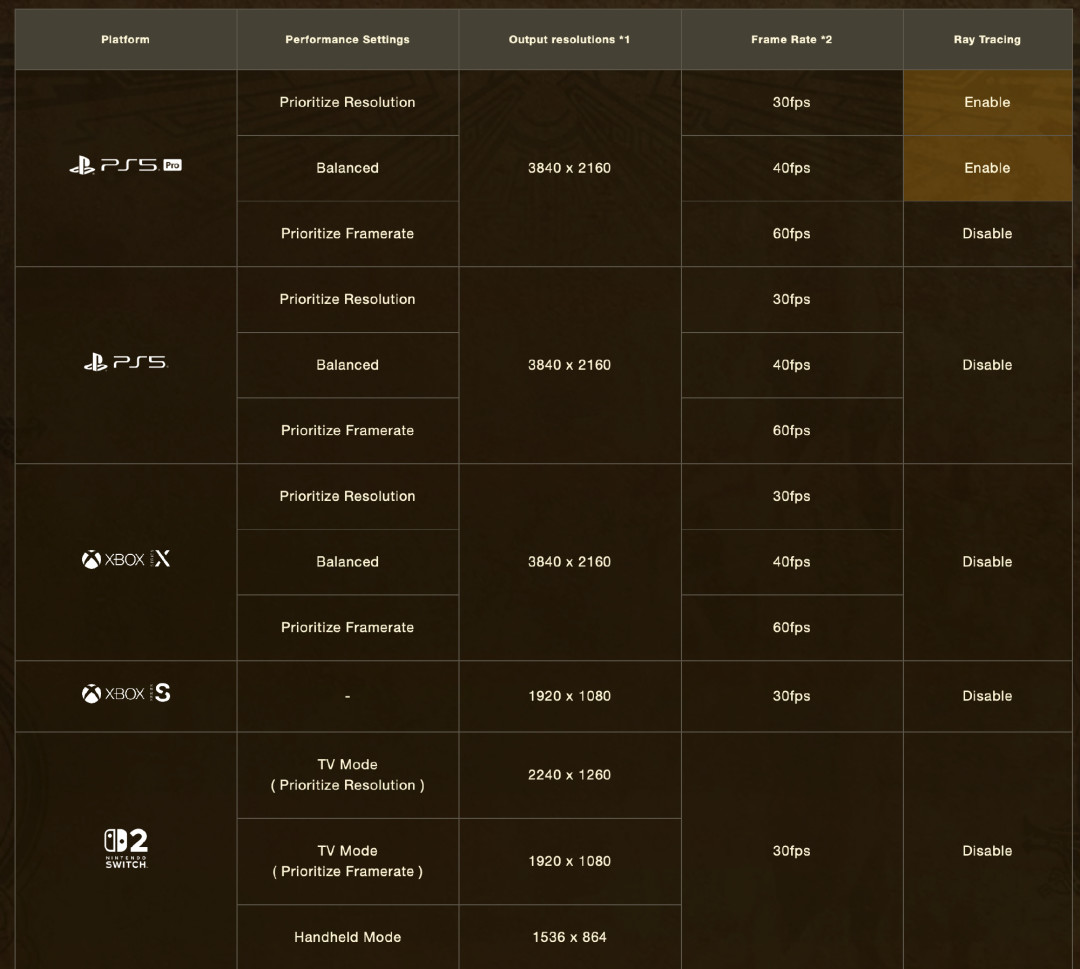Click PS5 40fps frame rate cell
The width and height of the screenshot is (1080, 969).
(791, 365)
